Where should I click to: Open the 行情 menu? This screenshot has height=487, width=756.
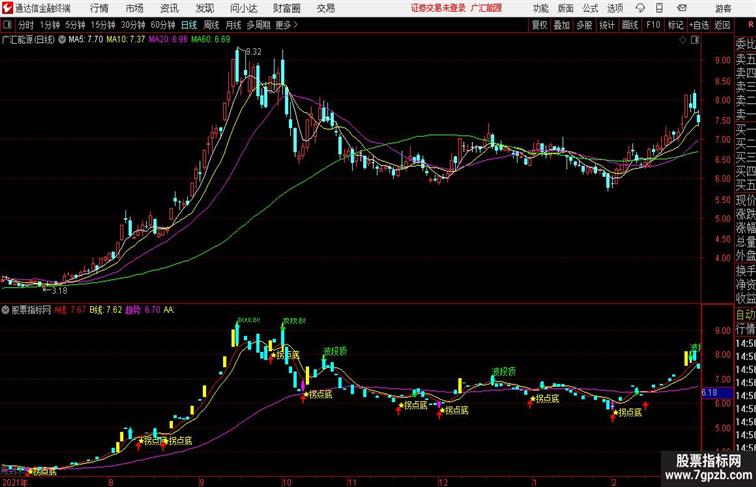point(99,8)
